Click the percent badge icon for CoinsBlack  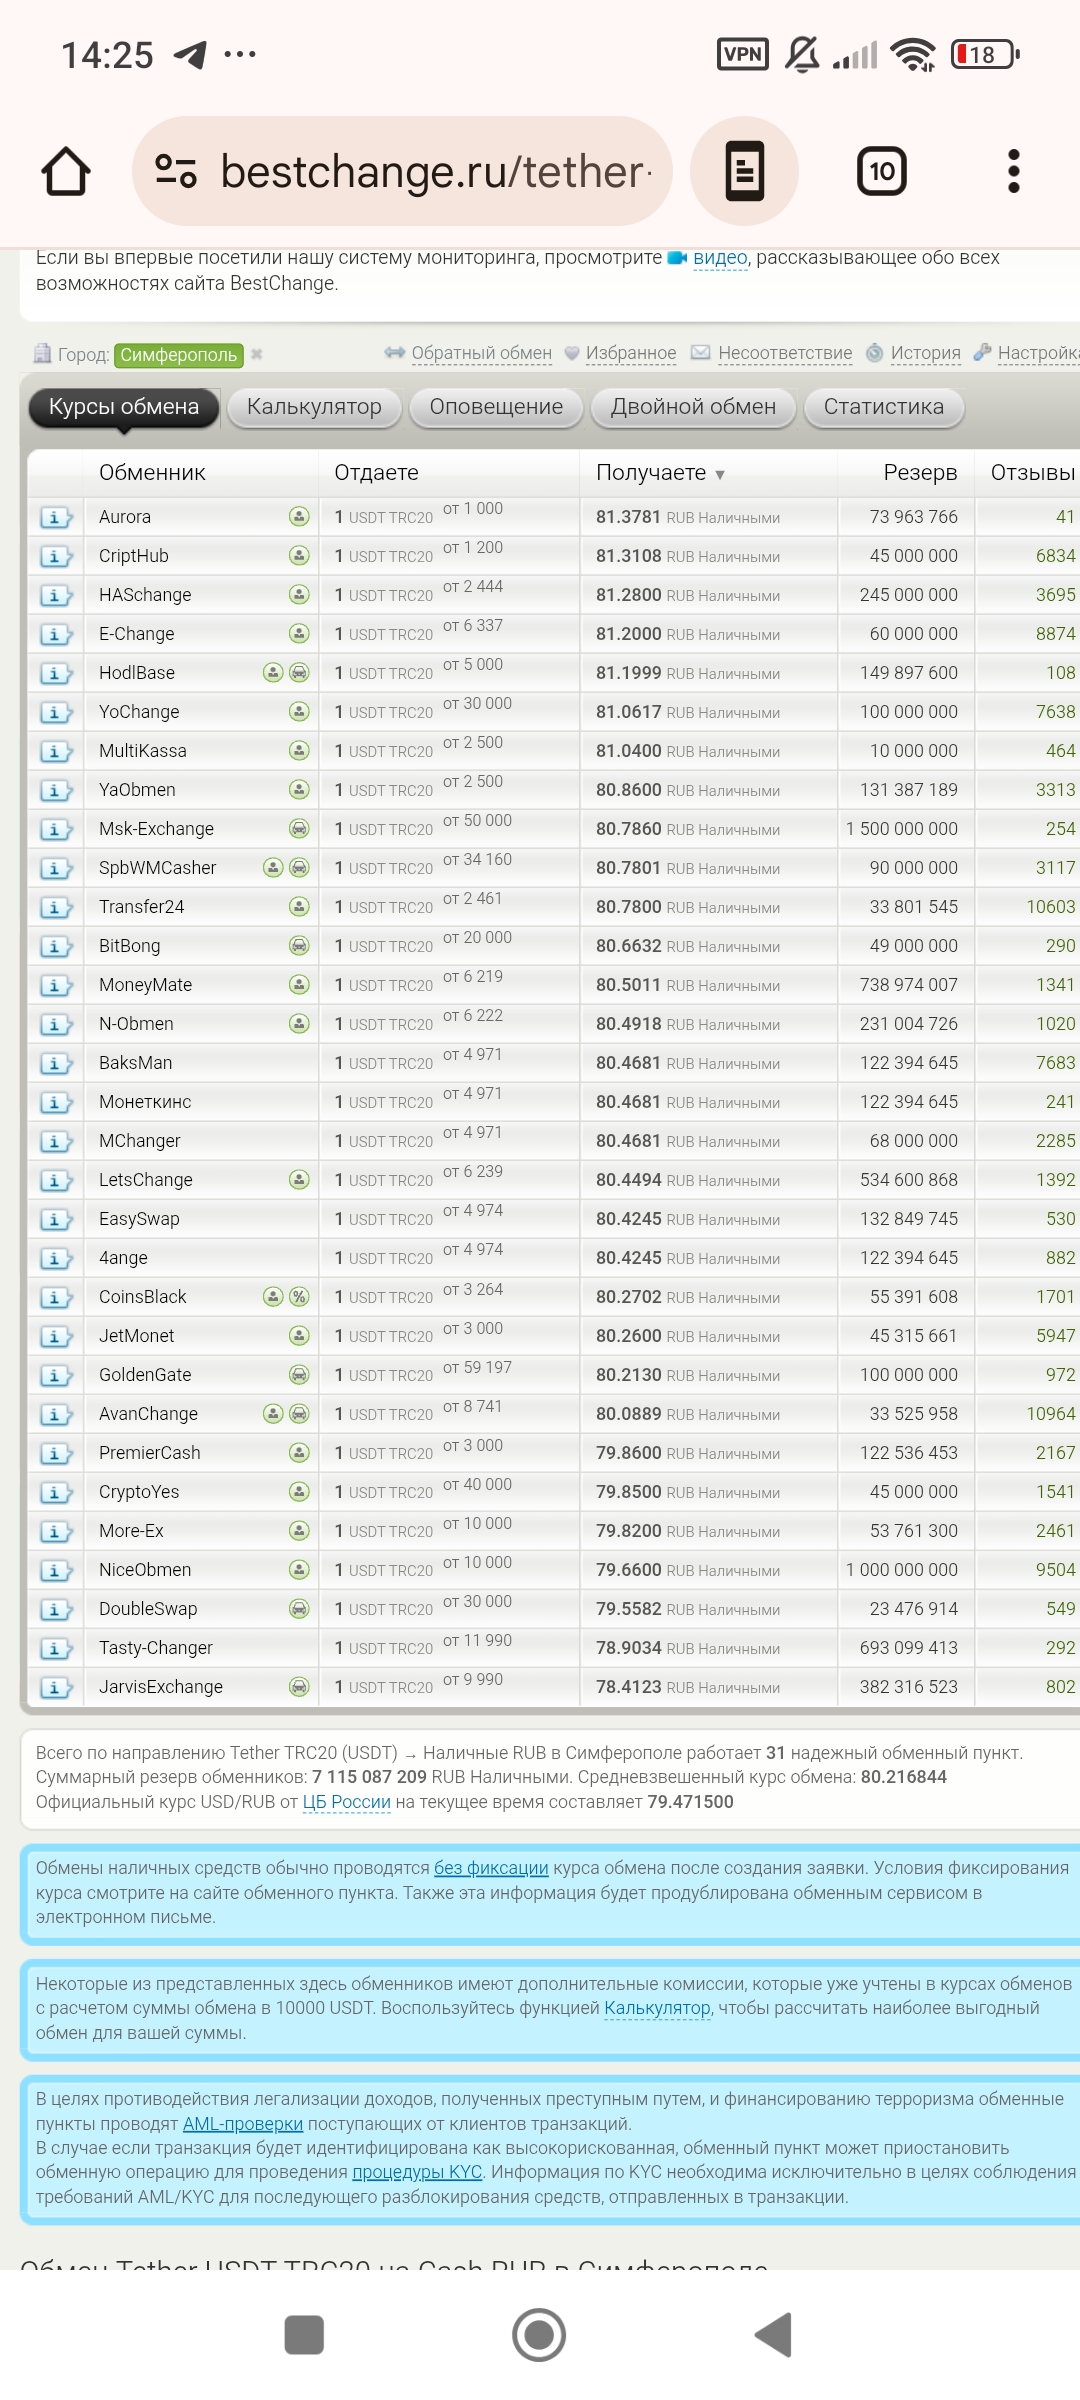(299, 1297)
